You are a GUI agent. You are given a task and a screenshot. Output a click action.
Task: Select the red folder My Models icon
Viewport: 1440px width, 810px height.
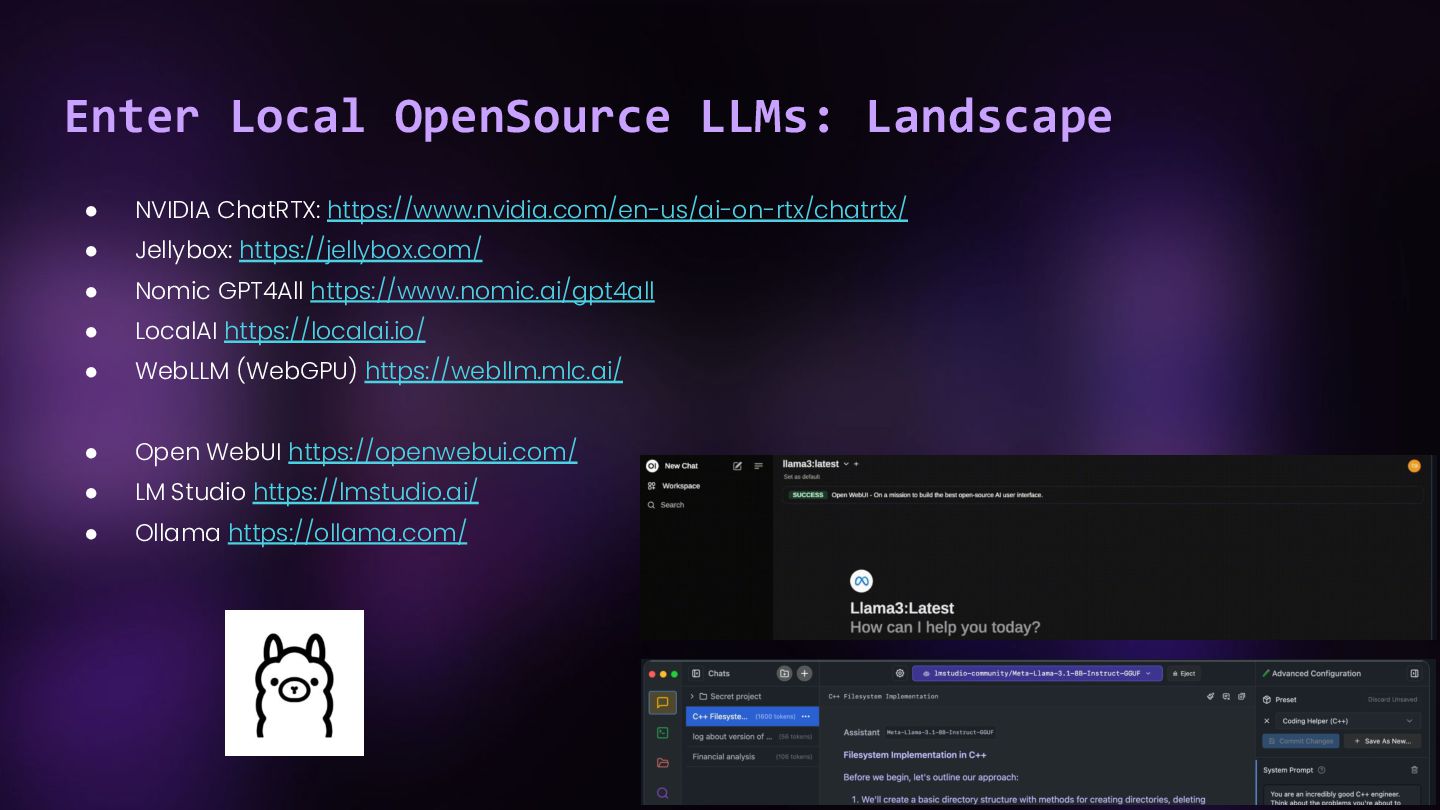pos(662,763)
